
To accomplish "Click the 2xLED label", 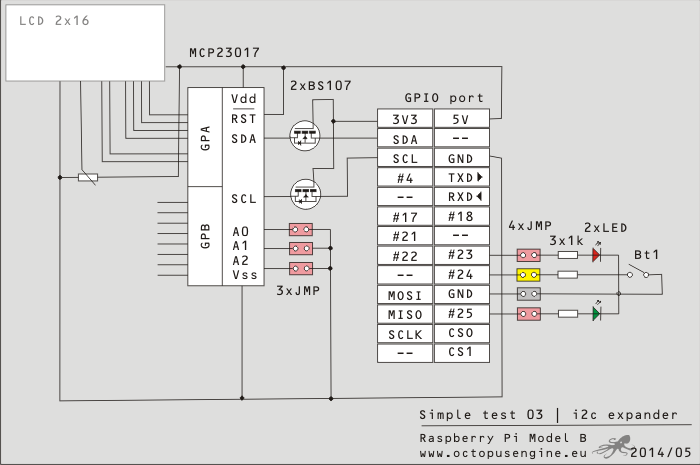I will (x=606, y=228).
